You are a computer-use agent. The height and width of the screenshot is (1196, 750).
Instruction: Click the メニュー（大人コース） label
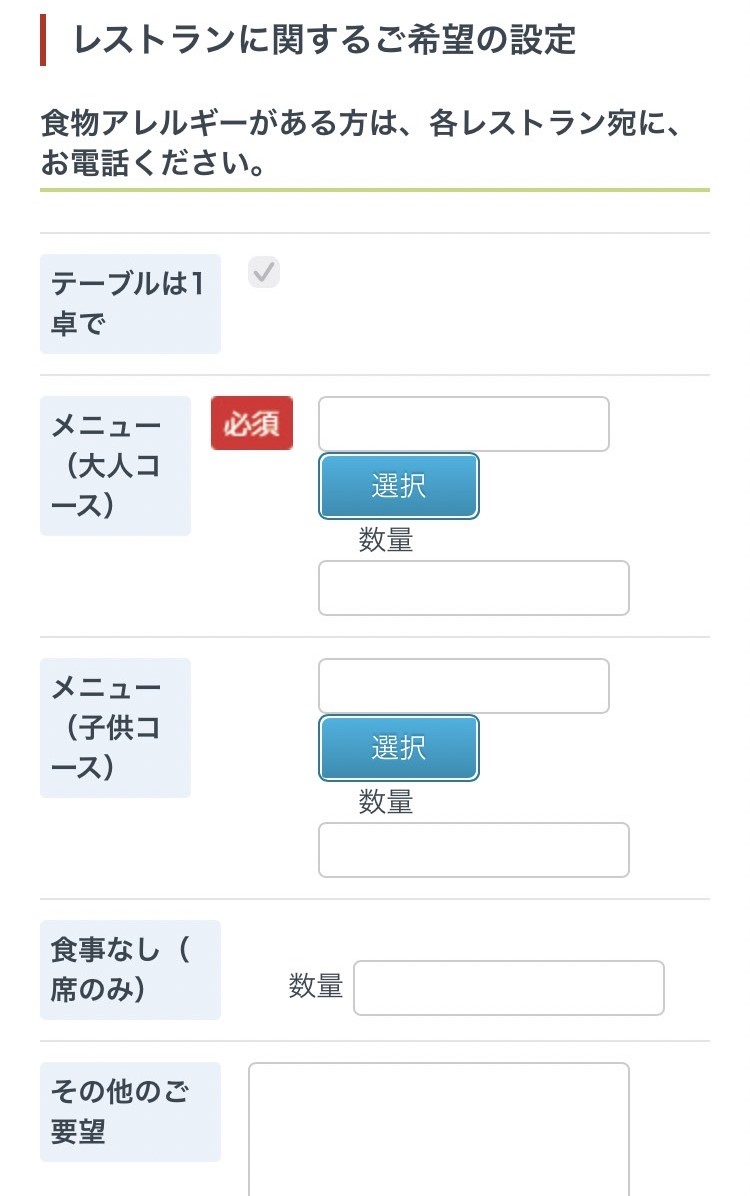pyautogui.click(x=115, y=465)
